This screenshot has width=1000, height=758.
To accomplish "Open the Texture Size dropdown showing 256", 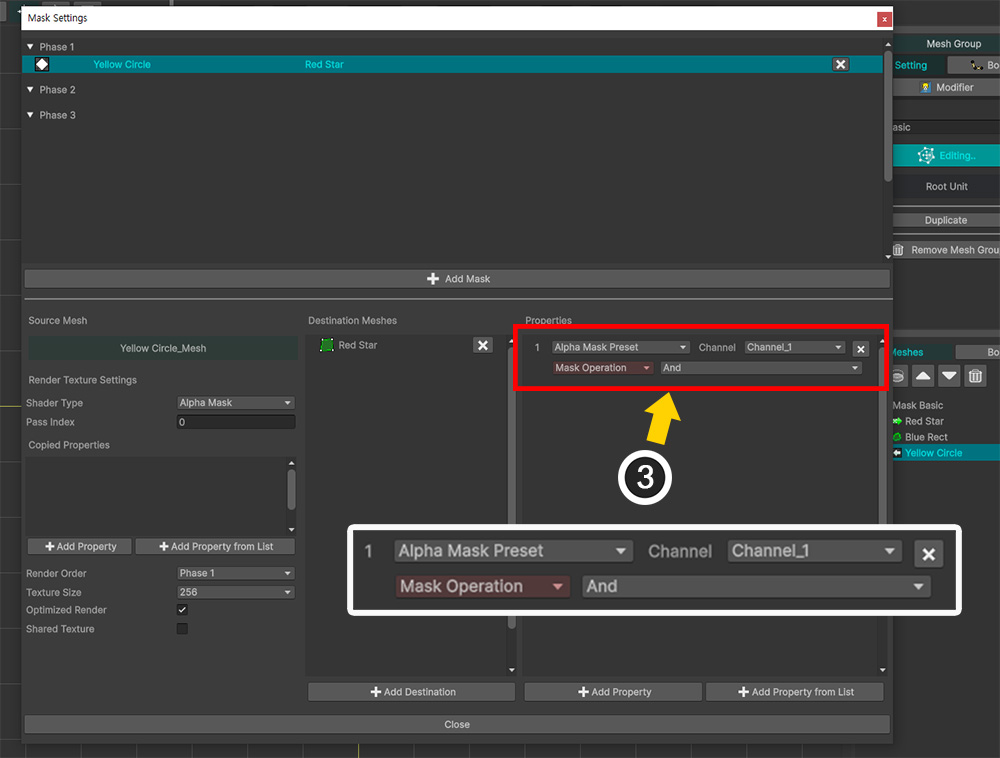I will (235, 592).
